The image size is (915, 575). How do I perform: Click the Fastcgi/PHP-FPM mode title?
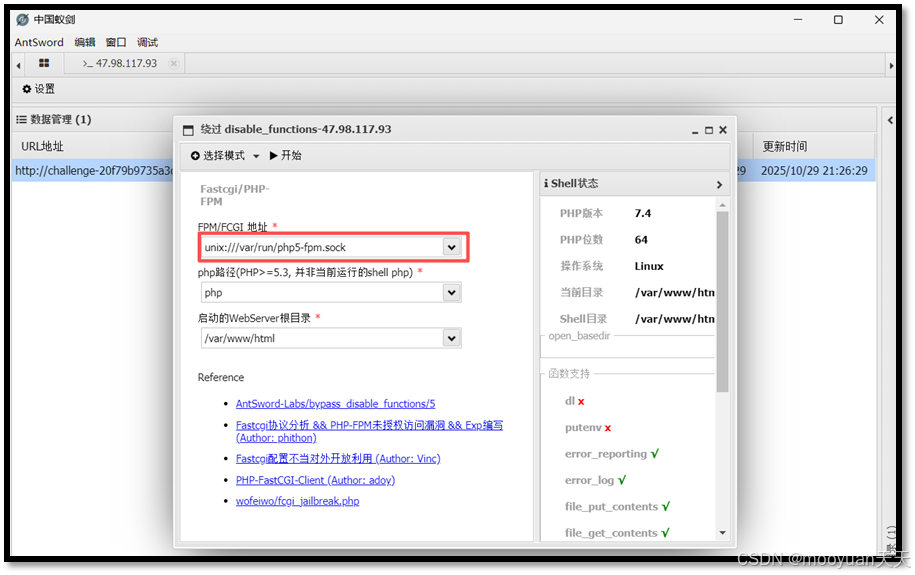[235, 195]
